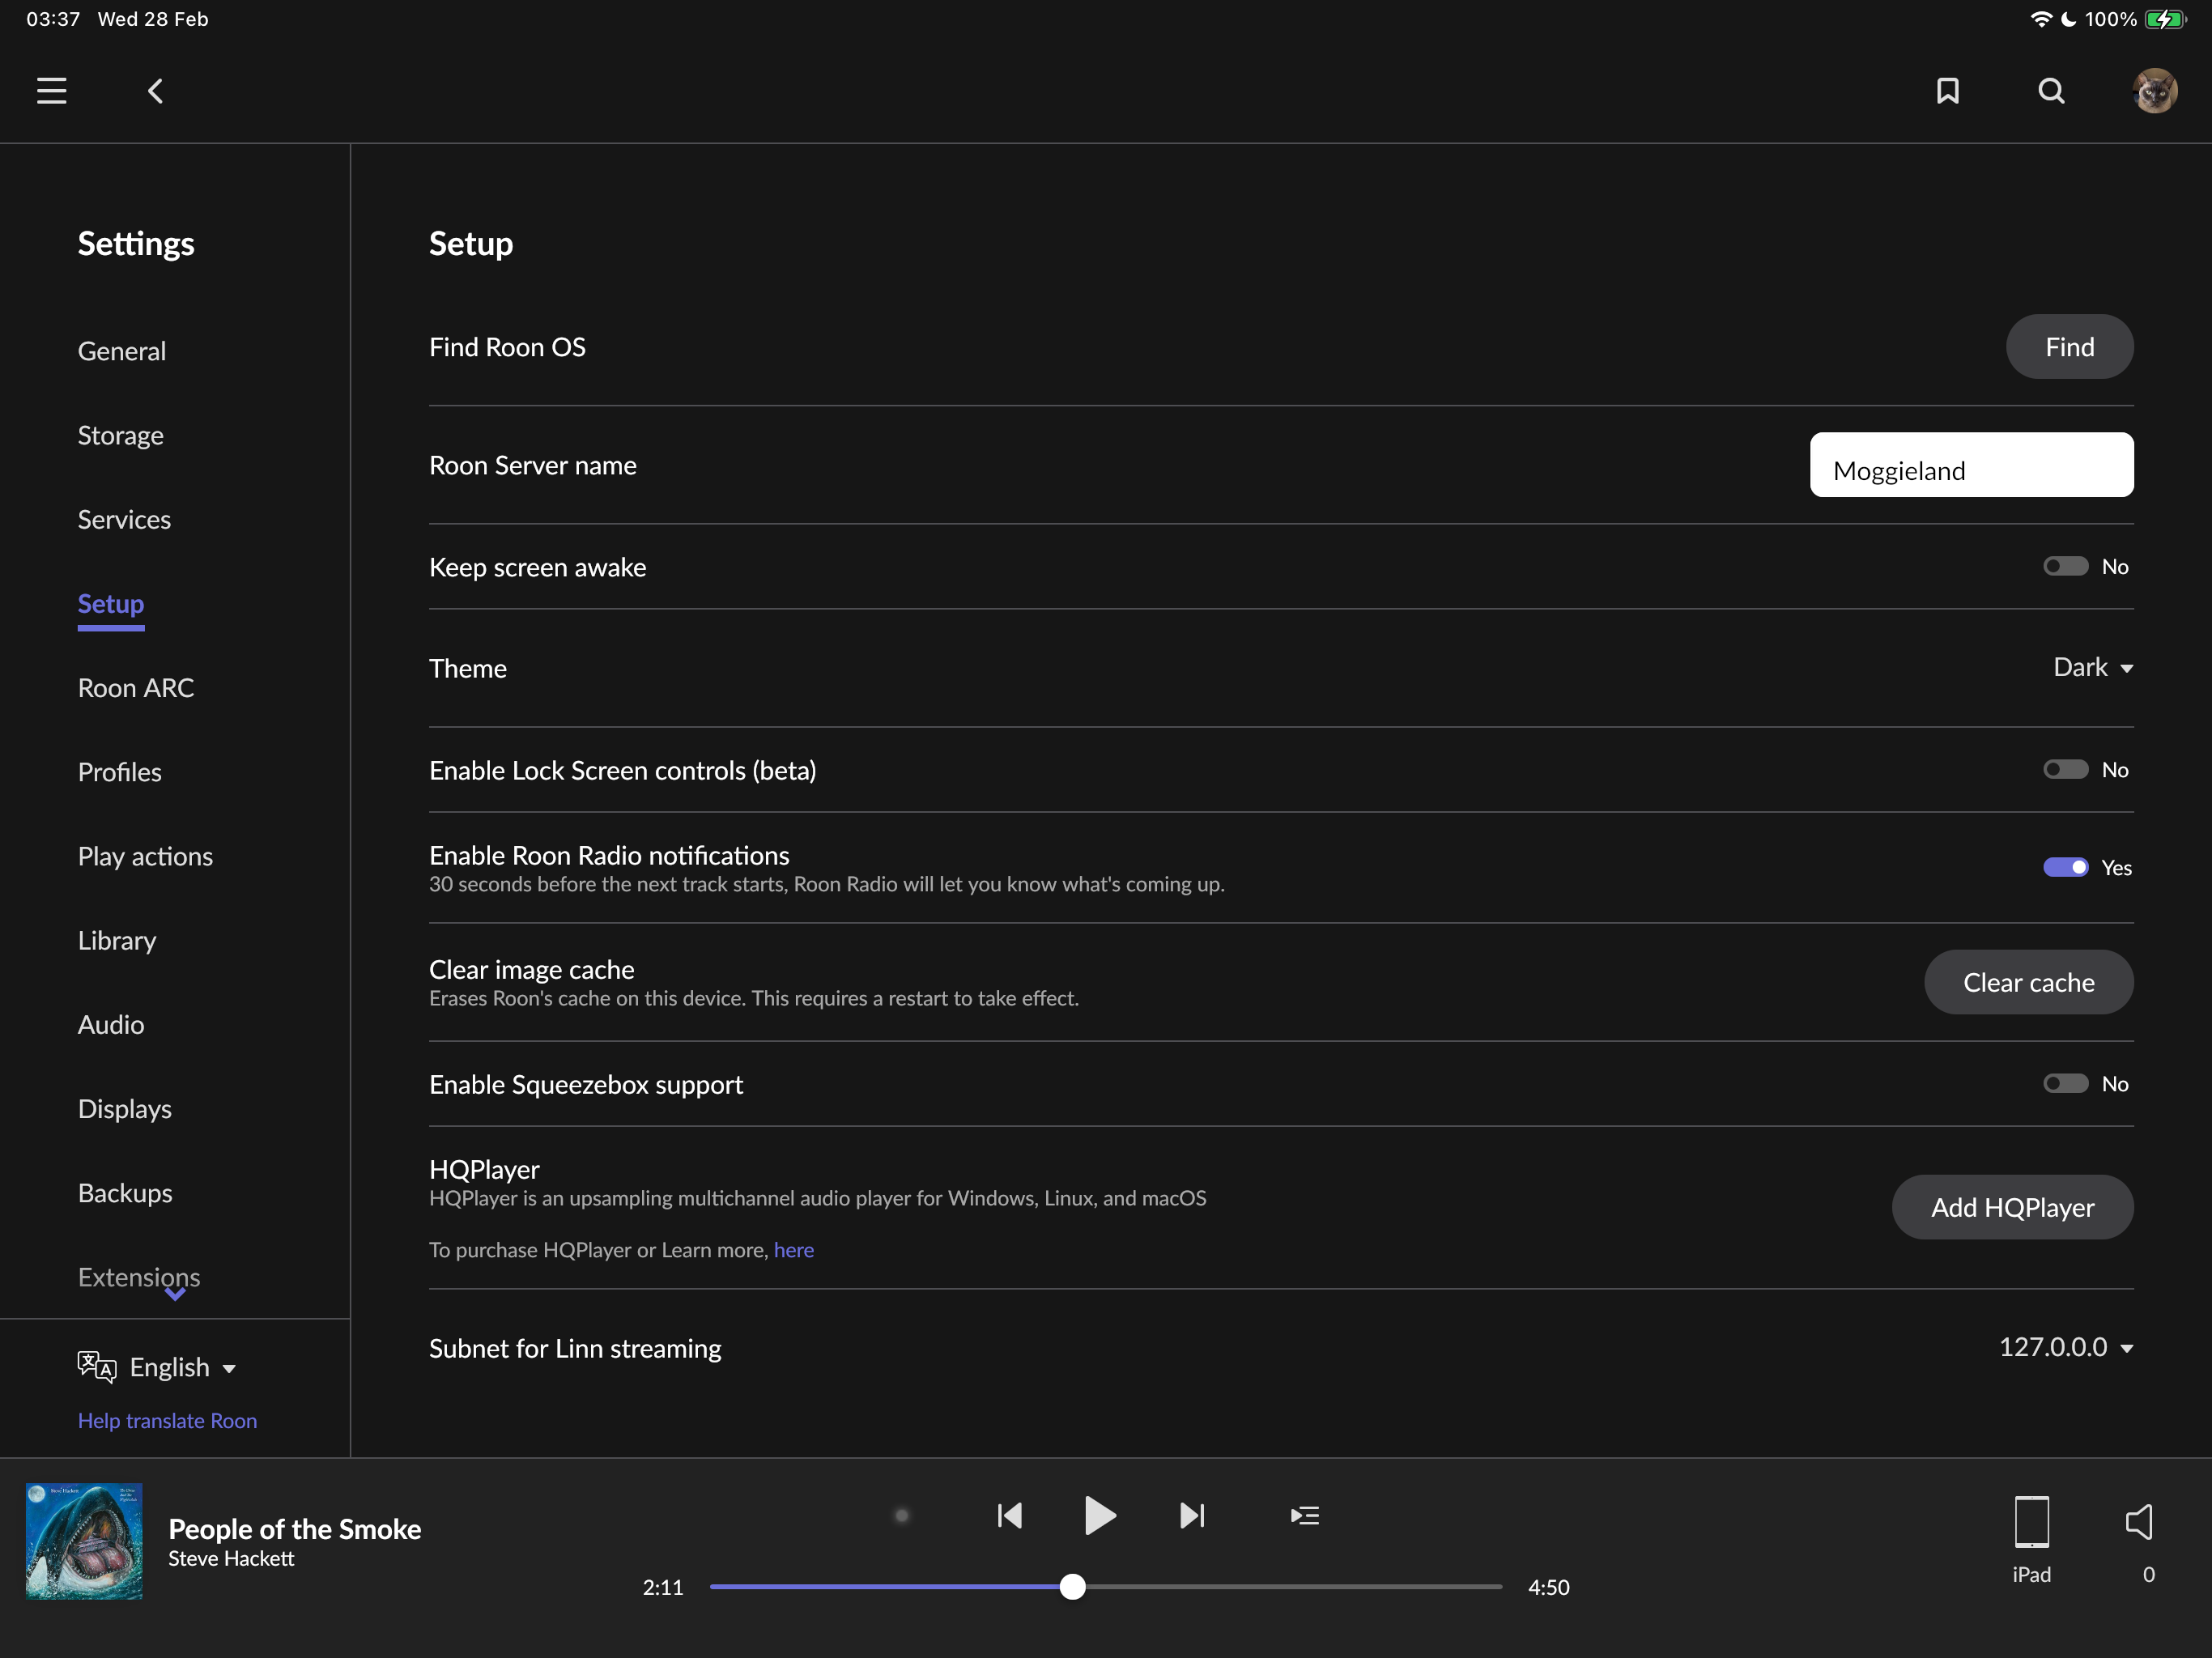Open Subnet for Linn streaming dropdown
The image size is (2212, 1658).
[x=2066, y=1347]
